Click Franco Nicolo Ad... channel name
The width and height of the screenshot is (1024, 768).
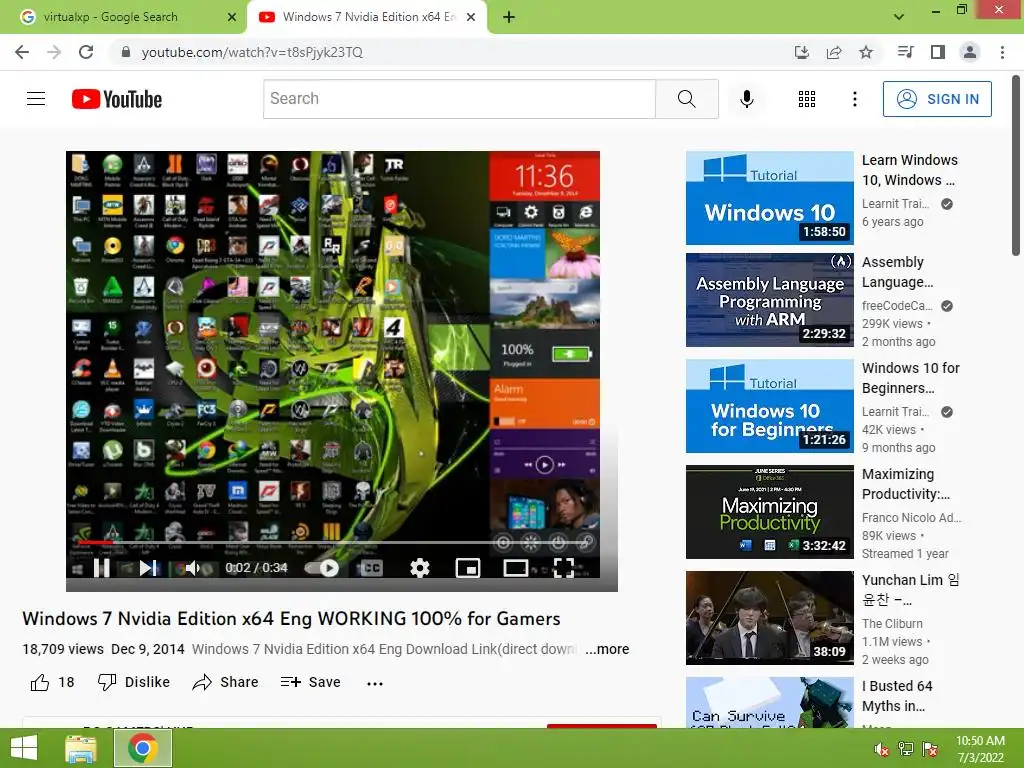tap(911, 518)
